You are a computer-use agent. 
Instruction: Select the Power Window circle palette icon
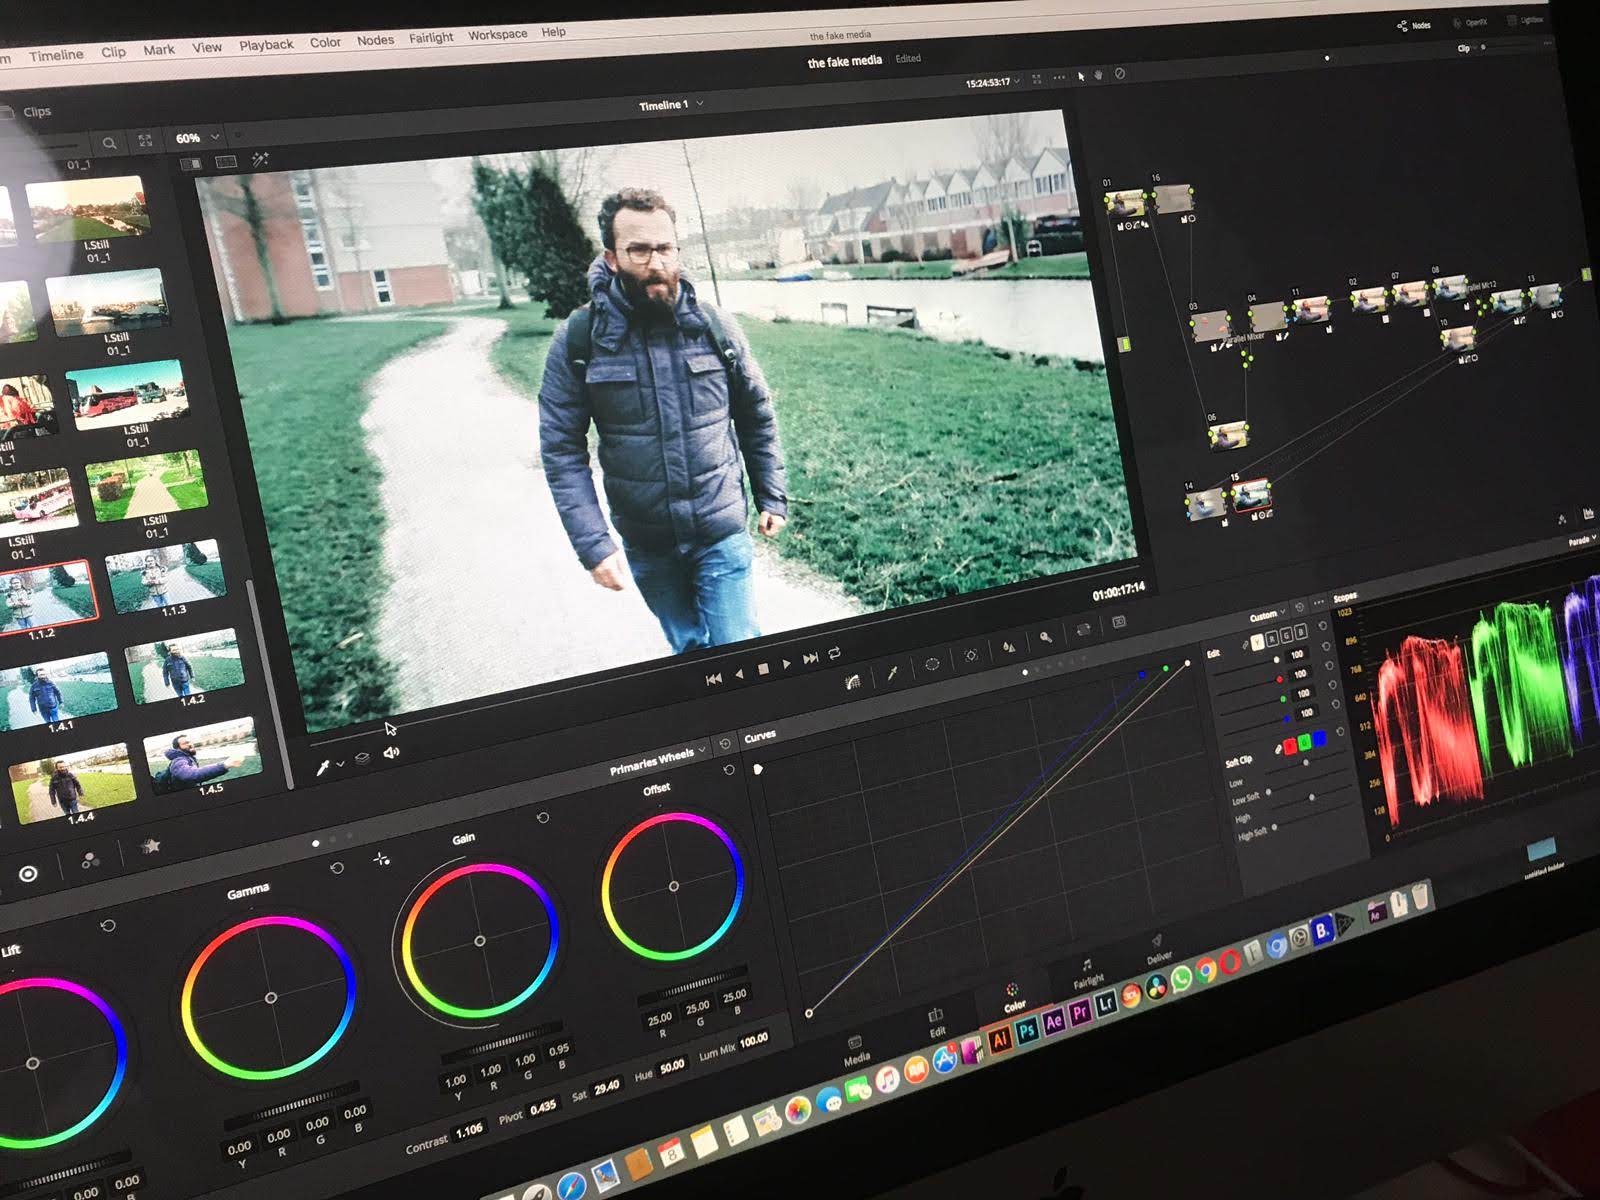pyautogui.click(x=931, y=664)
